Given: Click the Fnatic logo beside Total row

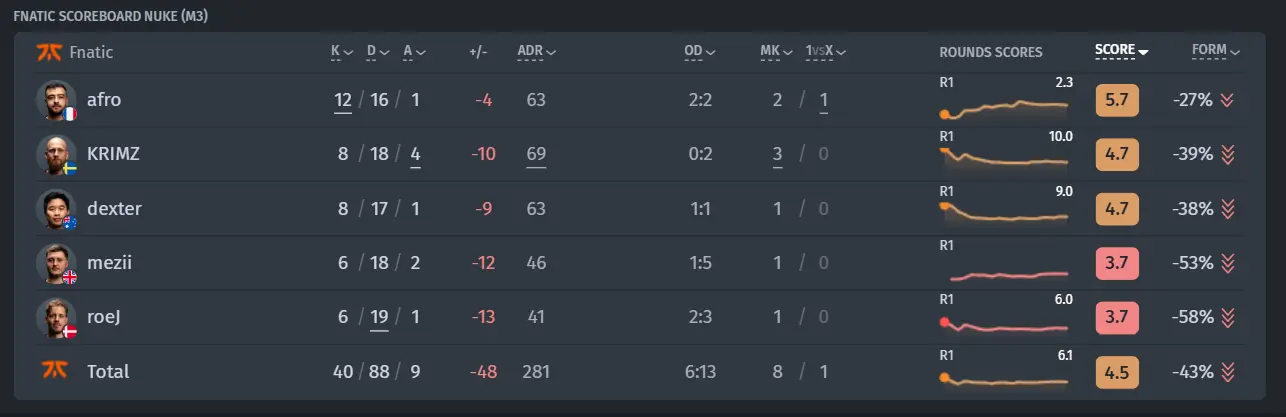Looking at the screenshot, I should tap(51, 371).
